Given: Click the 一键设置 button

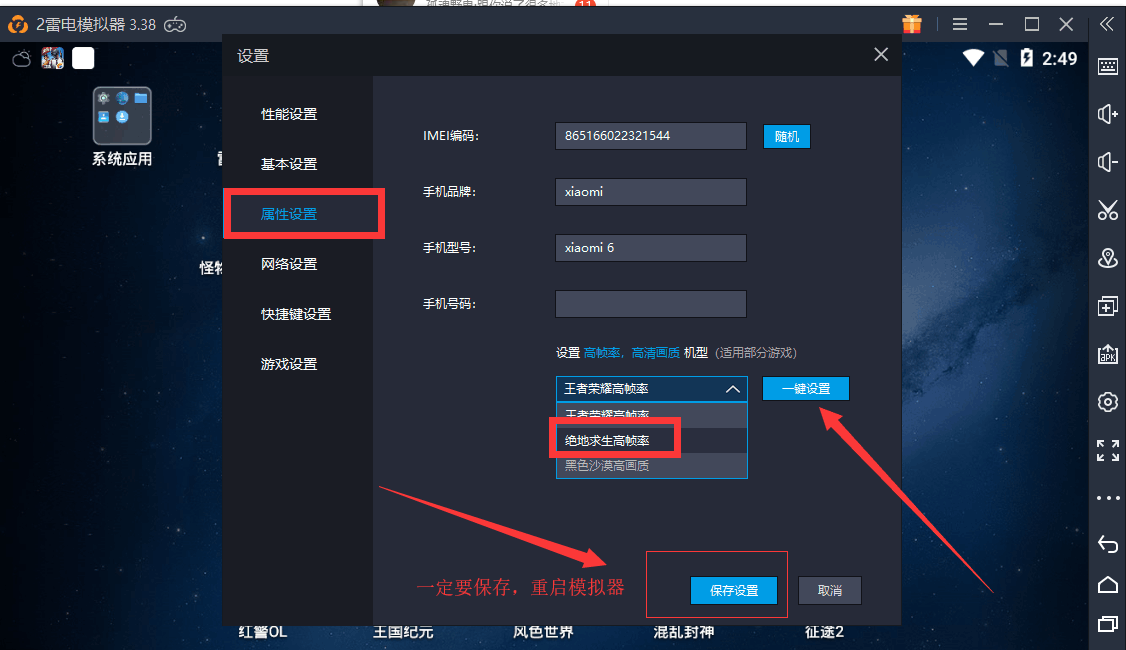Looking at the screenshot, I should [805, 389].
